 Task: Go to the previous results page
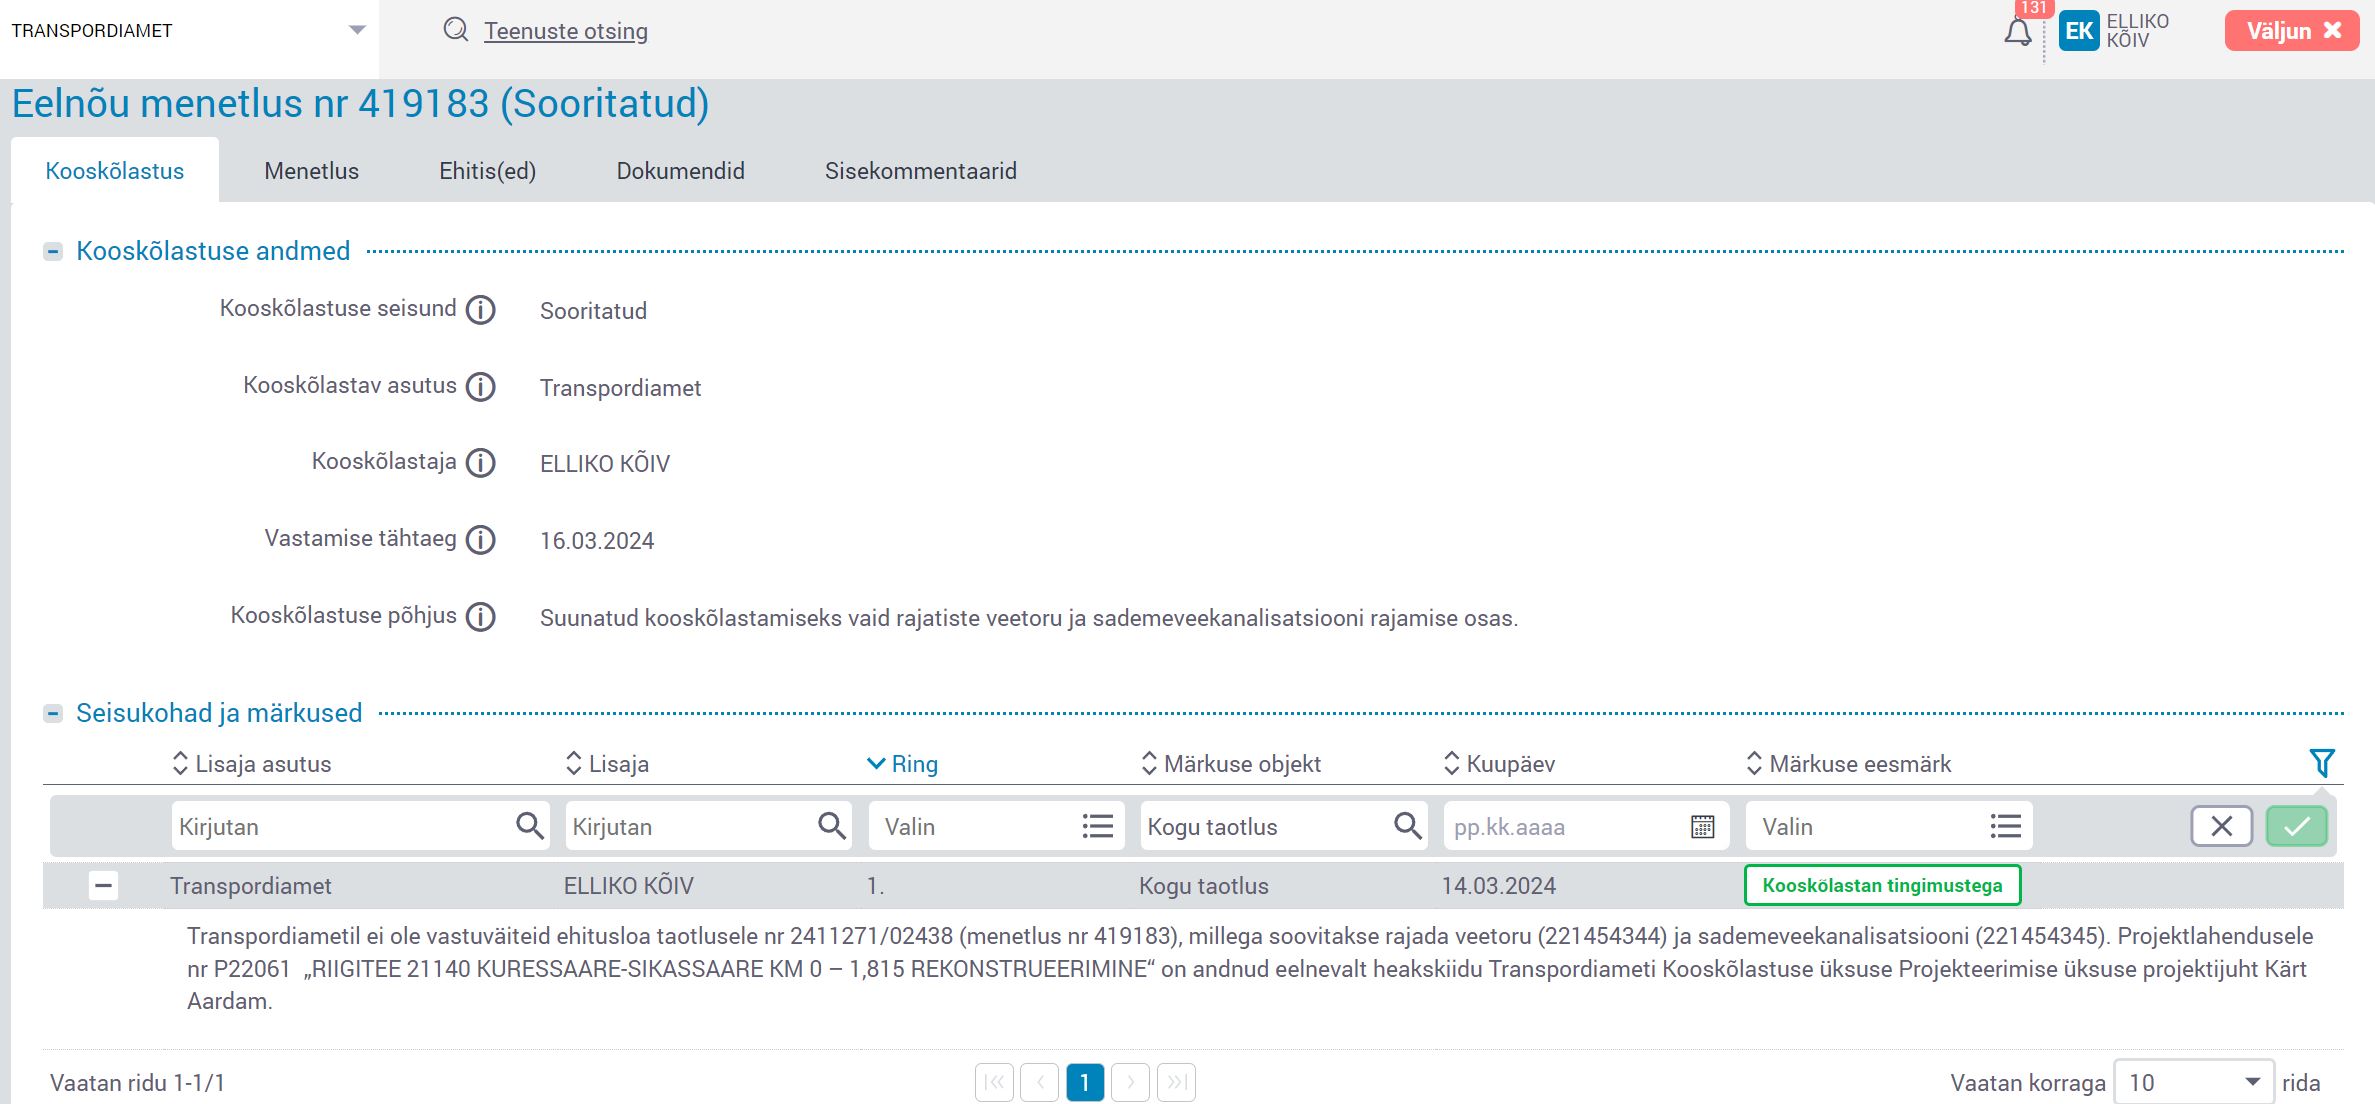point(1040,1082)
